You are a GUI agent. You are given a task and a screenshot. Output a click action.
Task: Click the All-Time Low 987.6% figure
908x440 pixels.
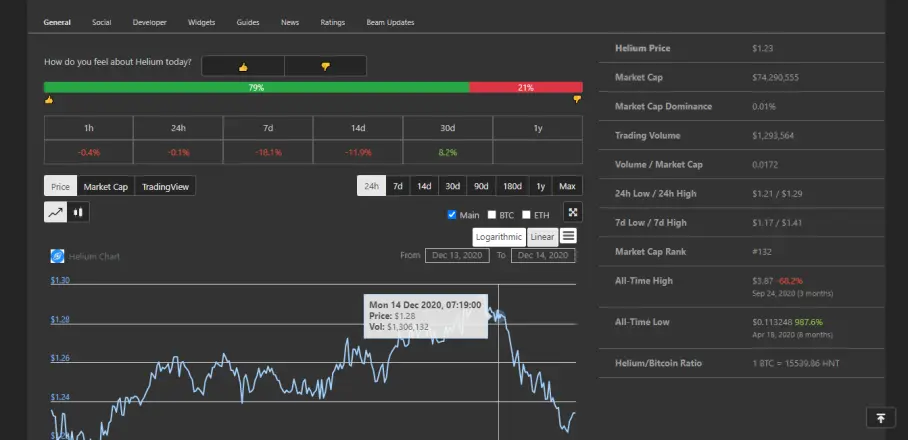[808, 322]
